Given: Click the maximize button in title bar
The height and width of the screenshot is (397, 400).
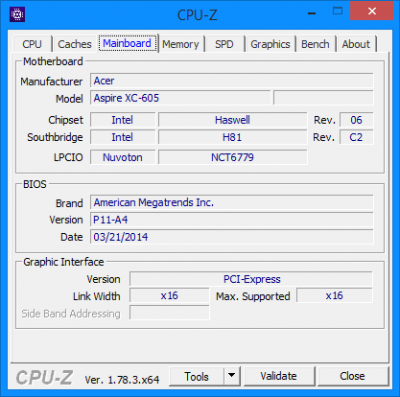Looking at the screenshot, I should pyautogui.click(x=338, y=11).
